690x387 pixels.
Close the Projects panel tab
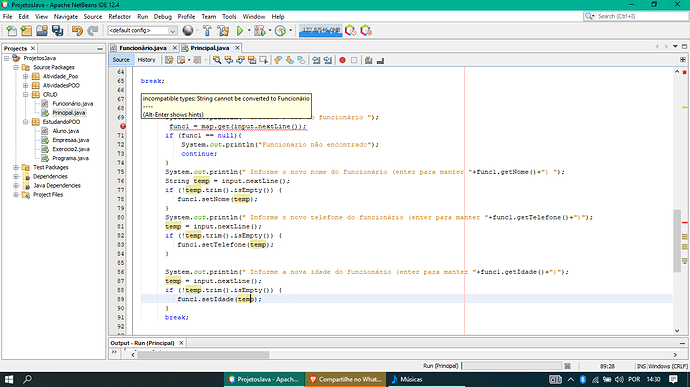(x=33, y=48)
